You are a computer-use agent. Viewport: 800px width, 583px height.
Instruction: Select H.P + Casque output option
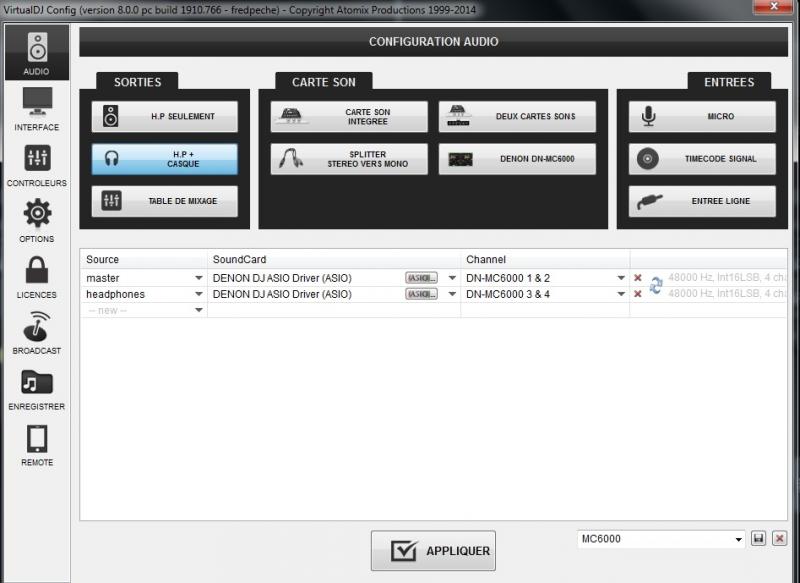coord(164,159)
